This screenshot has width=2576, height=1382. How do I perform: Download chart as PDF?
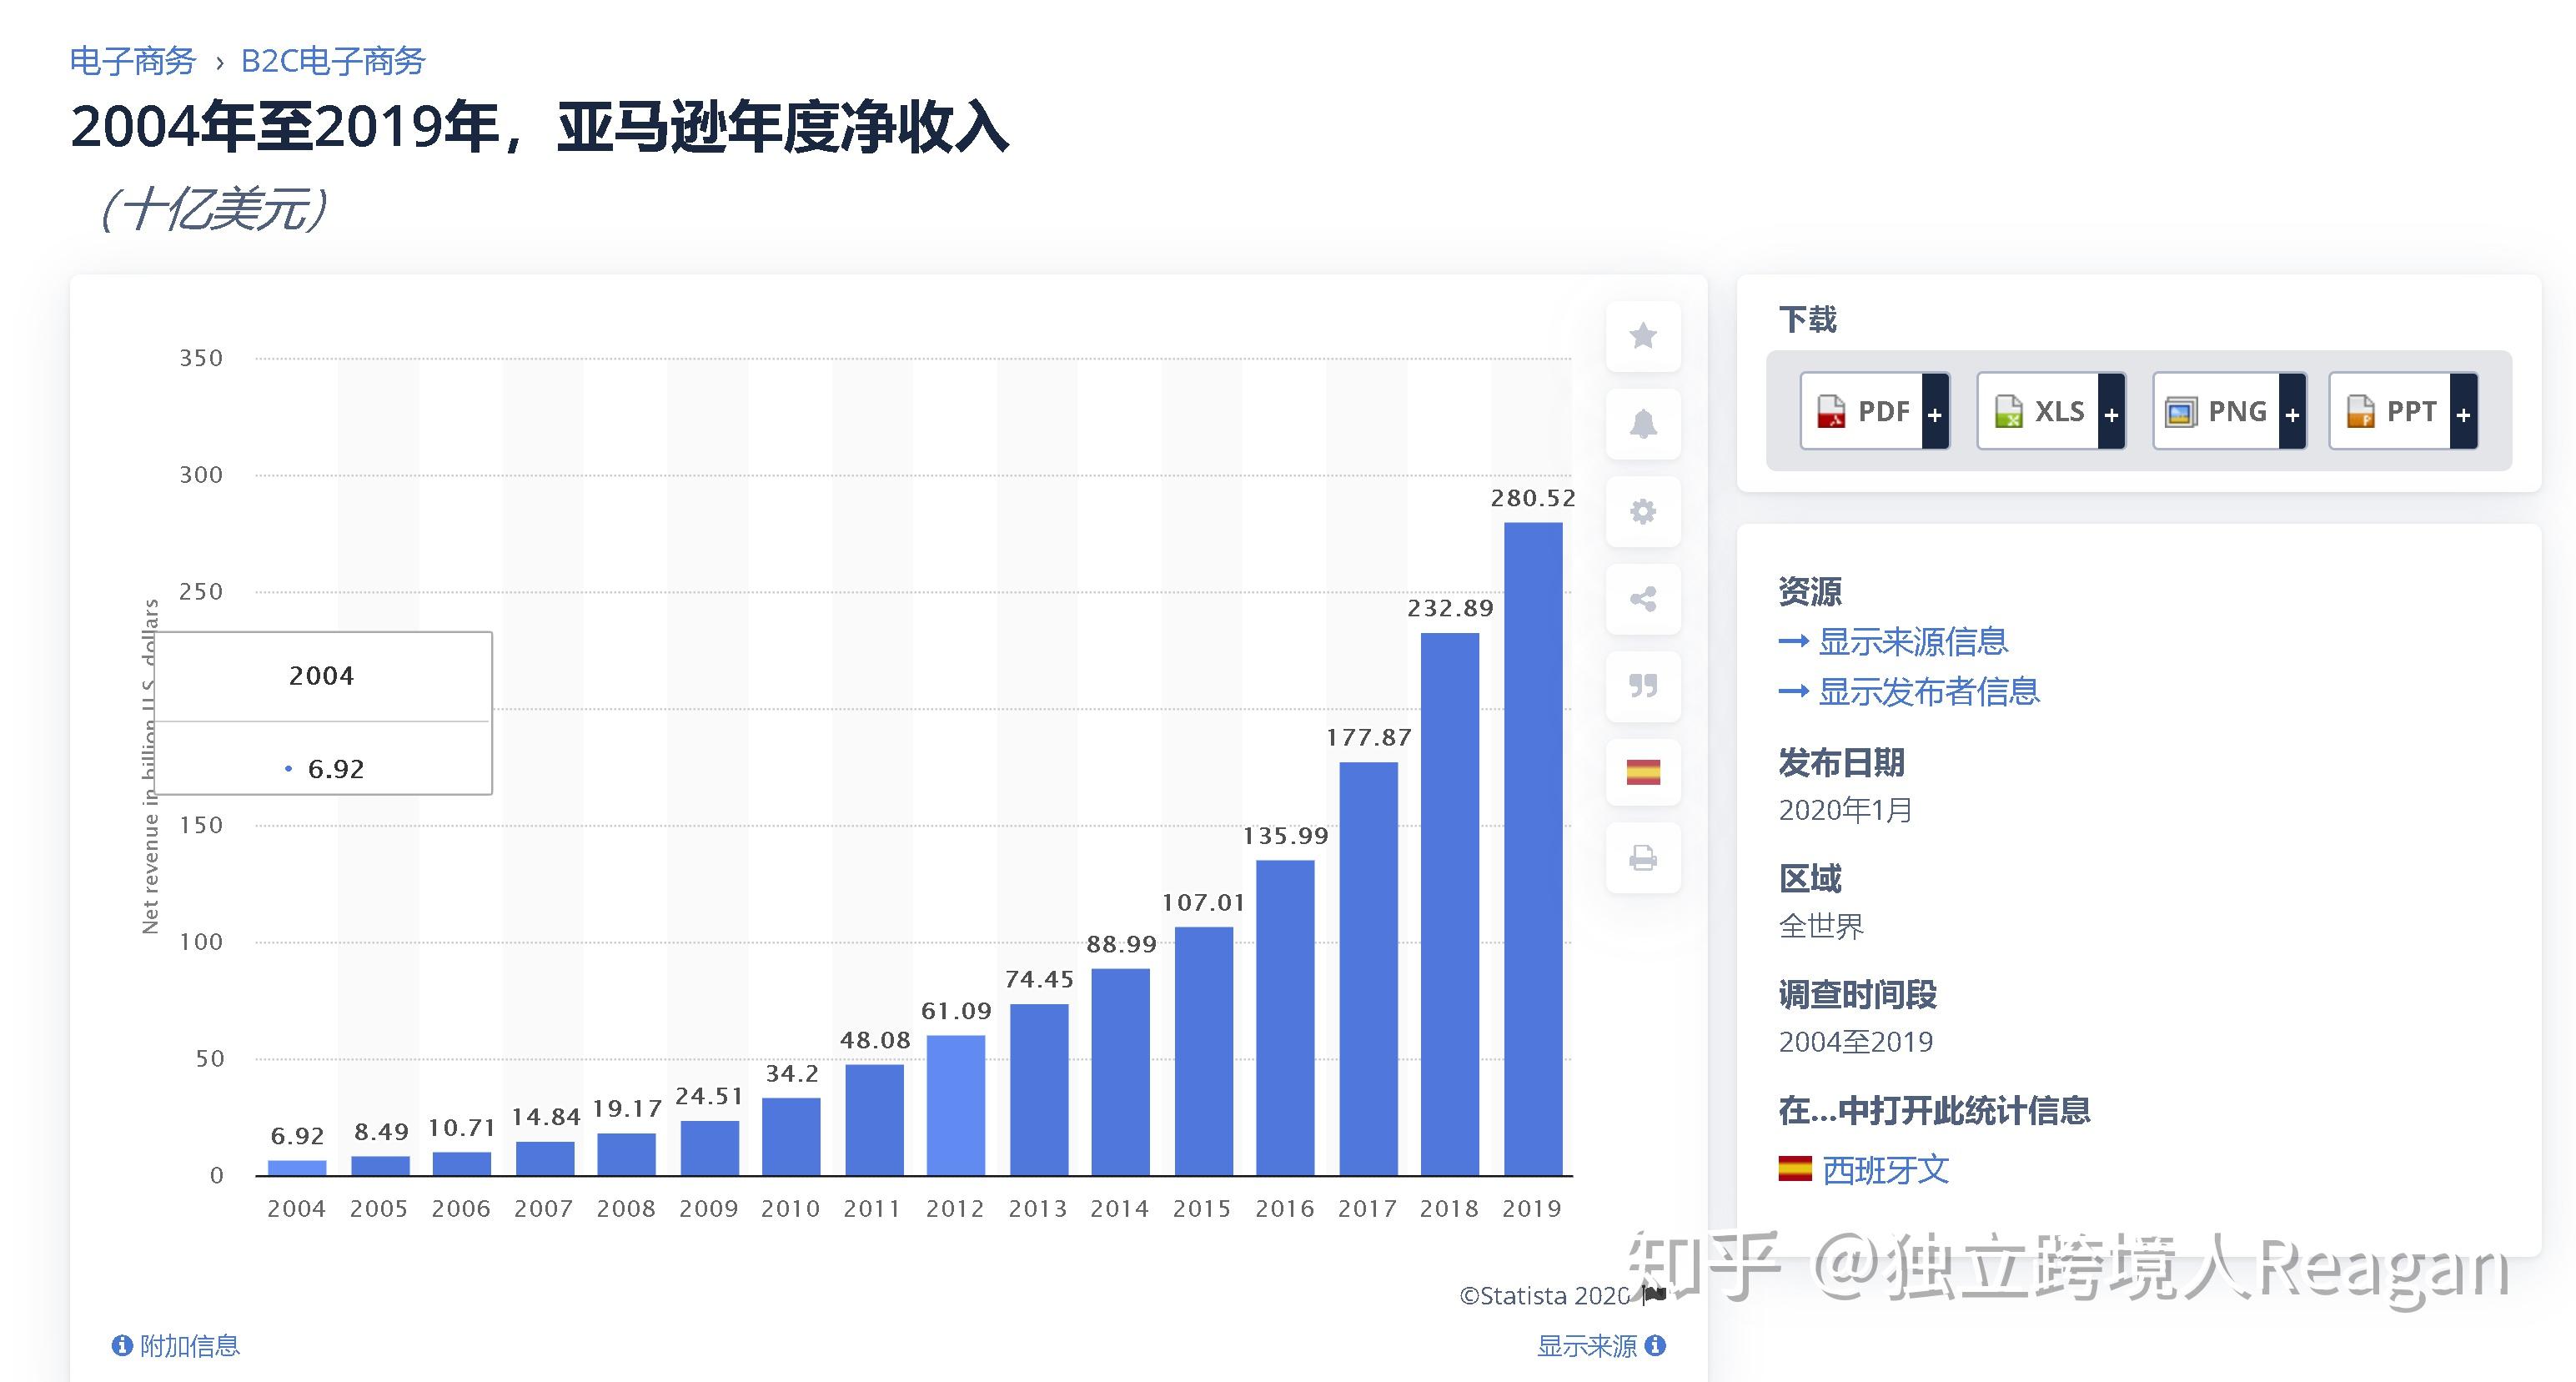tap(1874, 411)
